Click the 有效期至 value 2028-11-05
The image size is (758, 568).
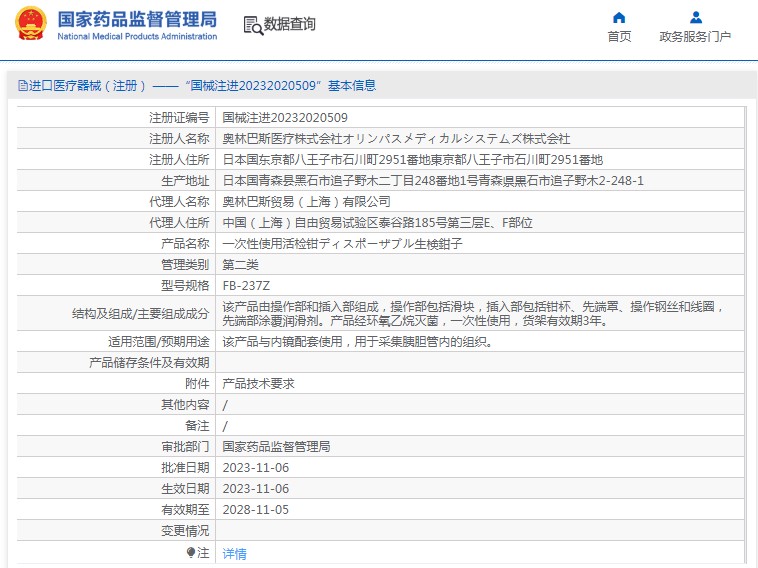point(255,510)
